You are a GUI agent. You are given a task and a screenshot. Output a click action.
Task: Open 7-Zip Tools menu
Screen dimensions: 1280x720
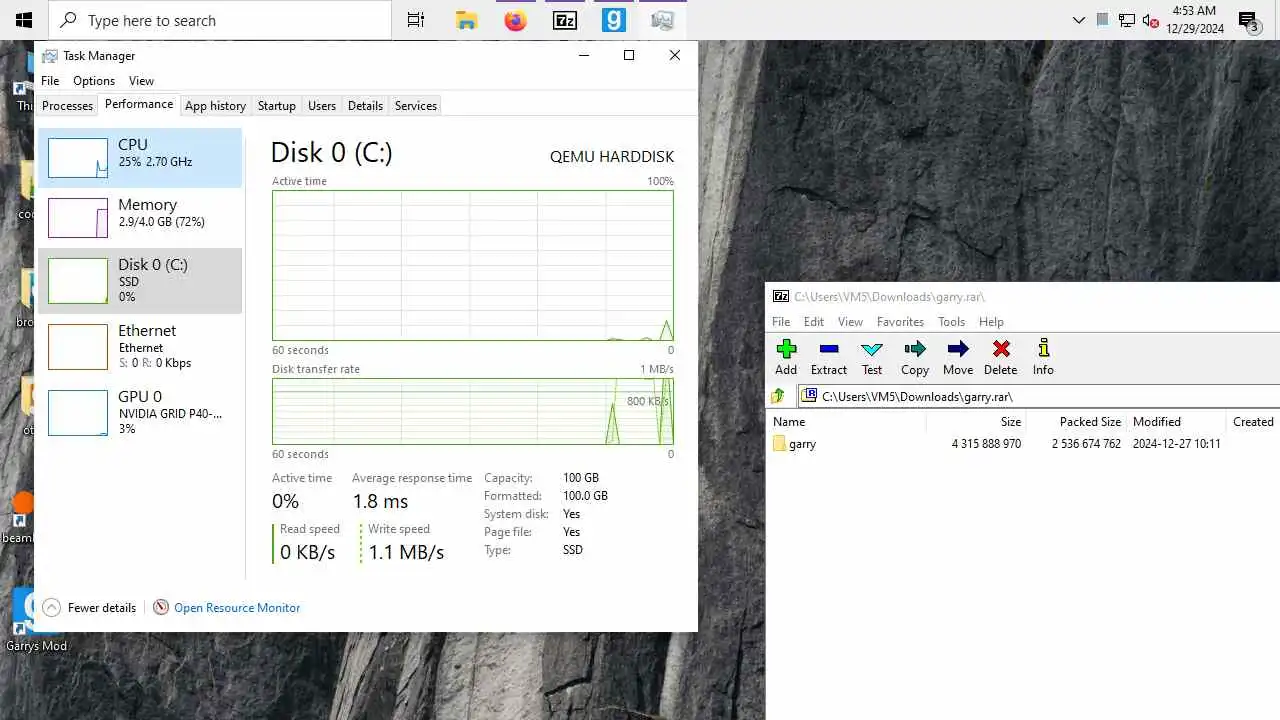pyautogui.click(x=951, y=322)
